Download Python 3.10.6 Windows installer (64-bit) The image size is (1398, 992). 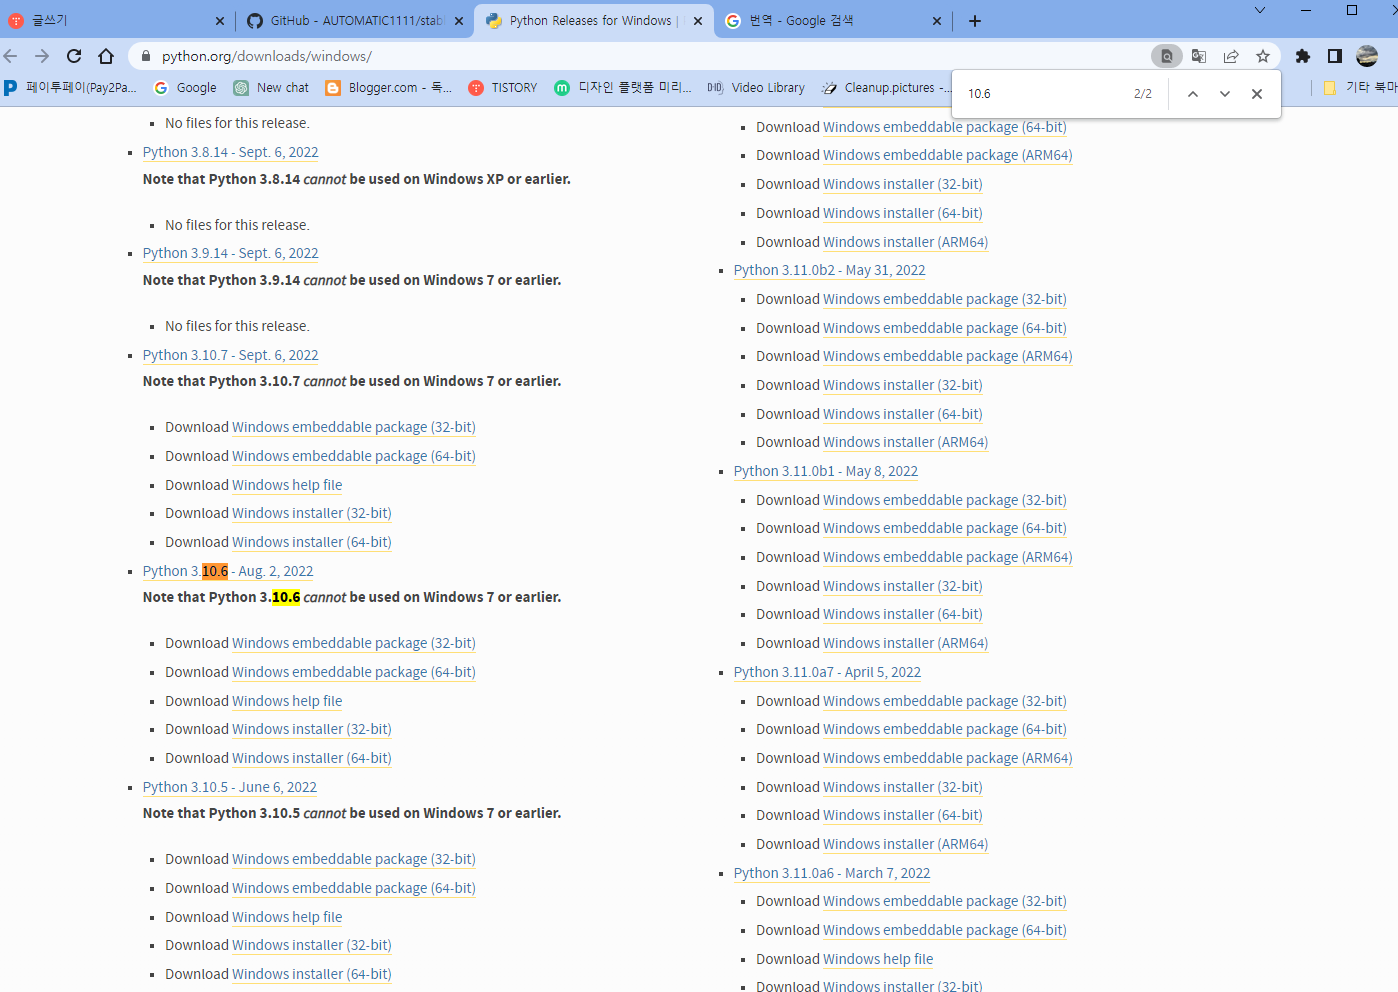click(x=312, y=758)
